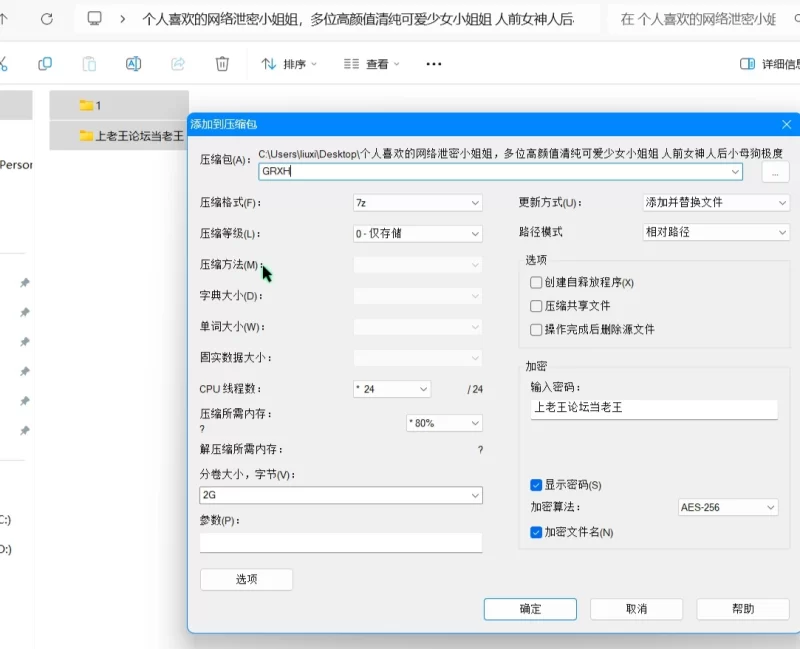
Task: Open the 加密算法 dropdown showing AES-256
Action: (x=728, y=507)
